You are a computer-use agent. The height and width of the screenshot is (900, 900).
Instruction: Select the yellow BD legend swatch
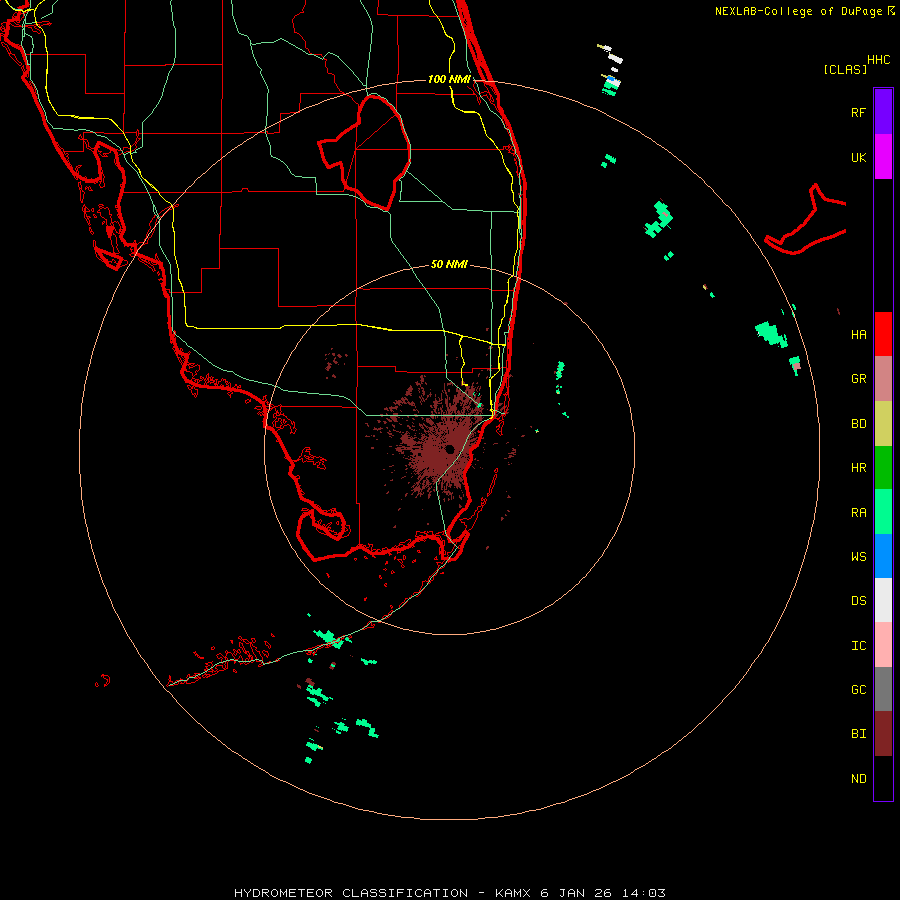(883, 424)
